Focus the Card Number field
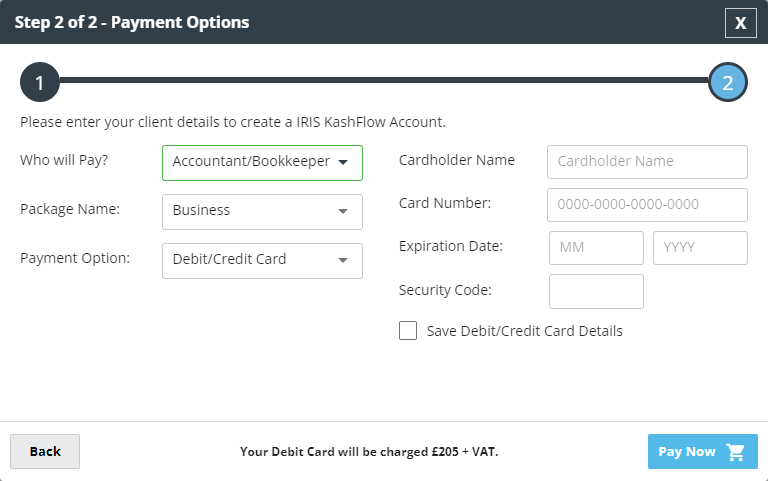 click(x=648, y=205)
